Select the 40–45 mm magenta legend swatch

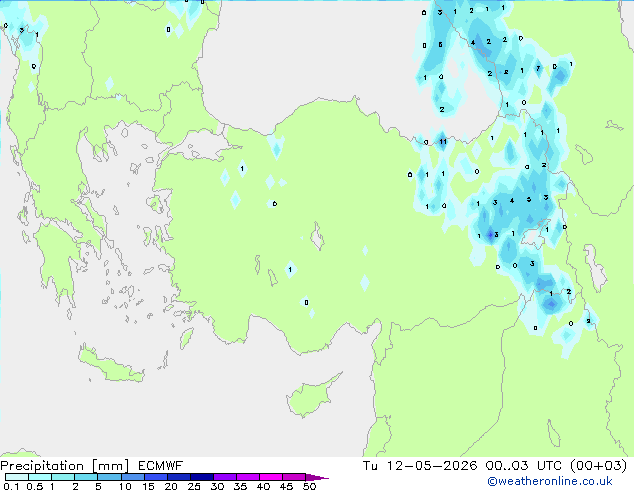(x=271, y=477)
